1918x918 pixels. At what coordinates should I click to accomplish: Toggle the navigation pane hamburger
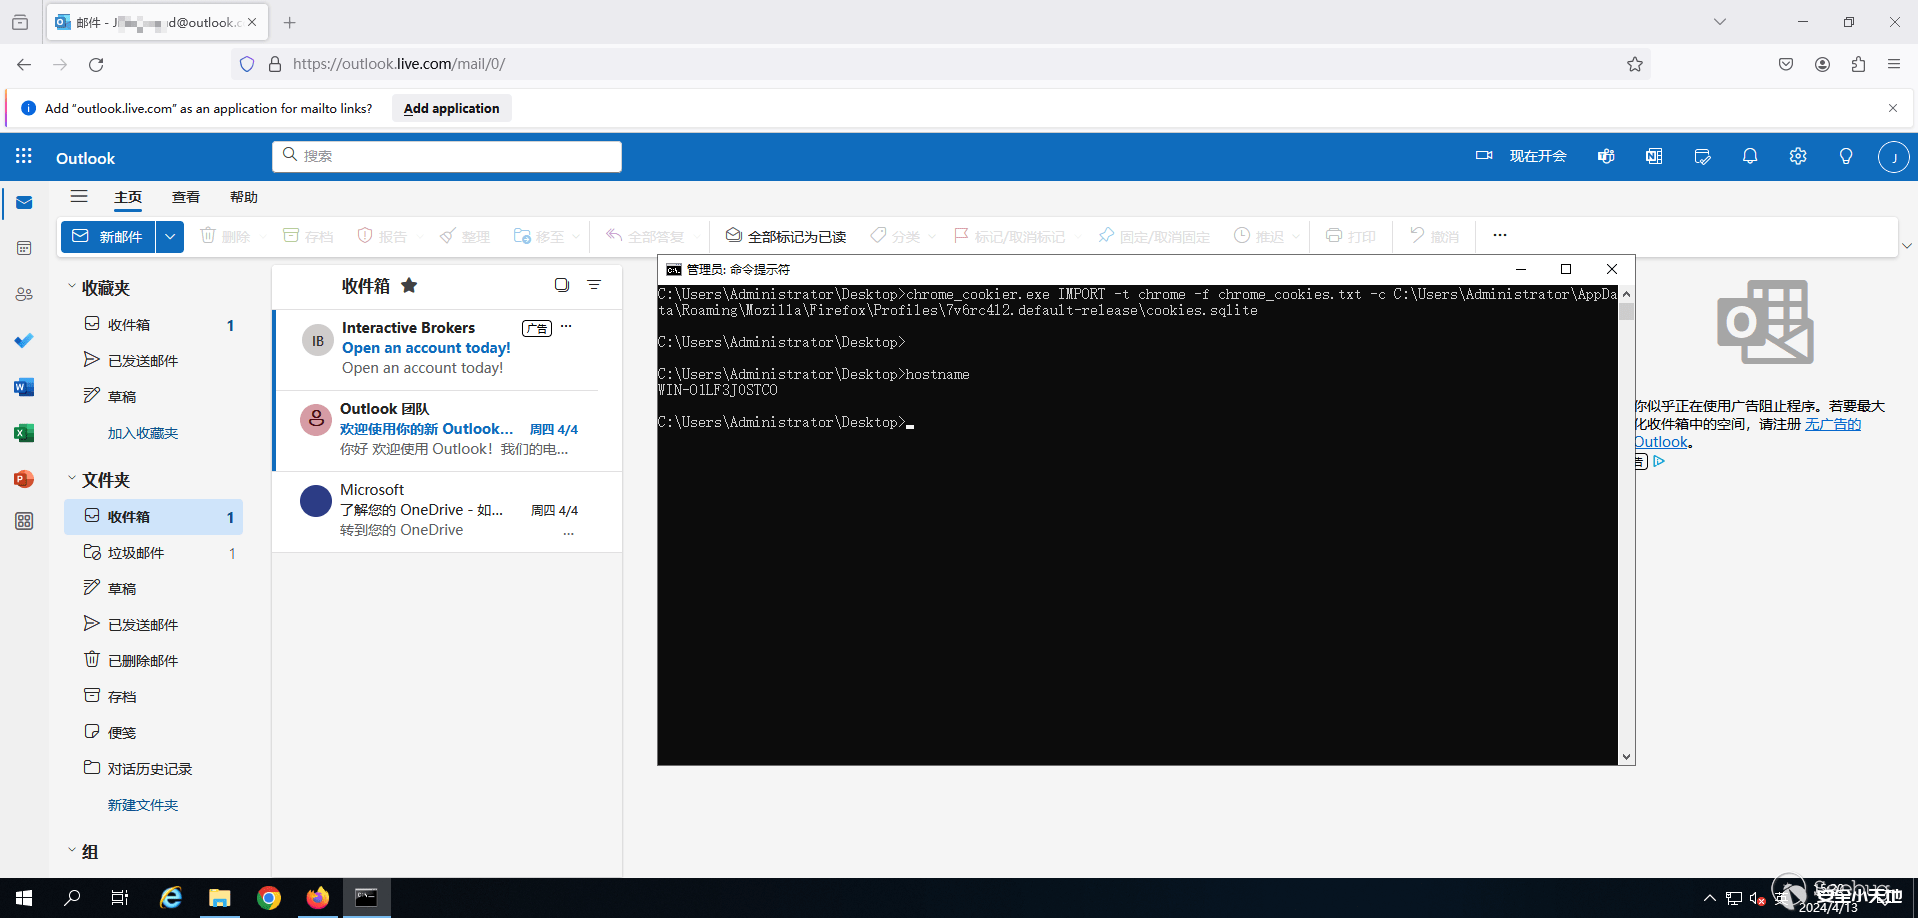(79, 197)
